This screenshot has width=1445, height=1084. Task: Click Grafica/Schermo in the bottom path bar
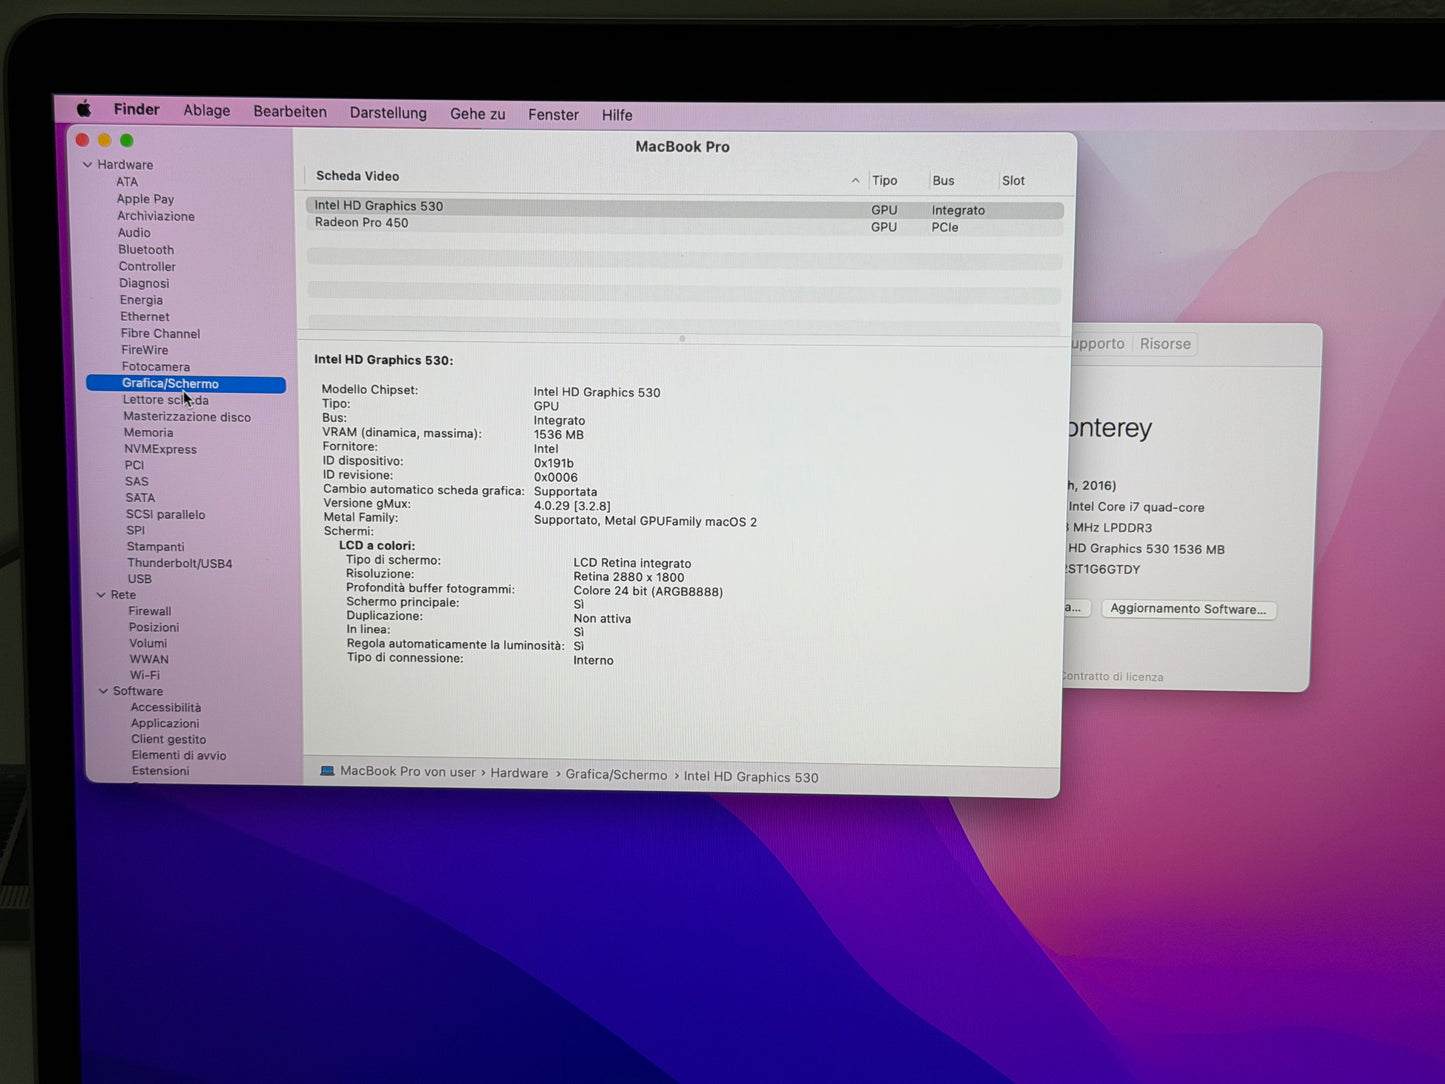pyautogui.click(x=616, y=775)
